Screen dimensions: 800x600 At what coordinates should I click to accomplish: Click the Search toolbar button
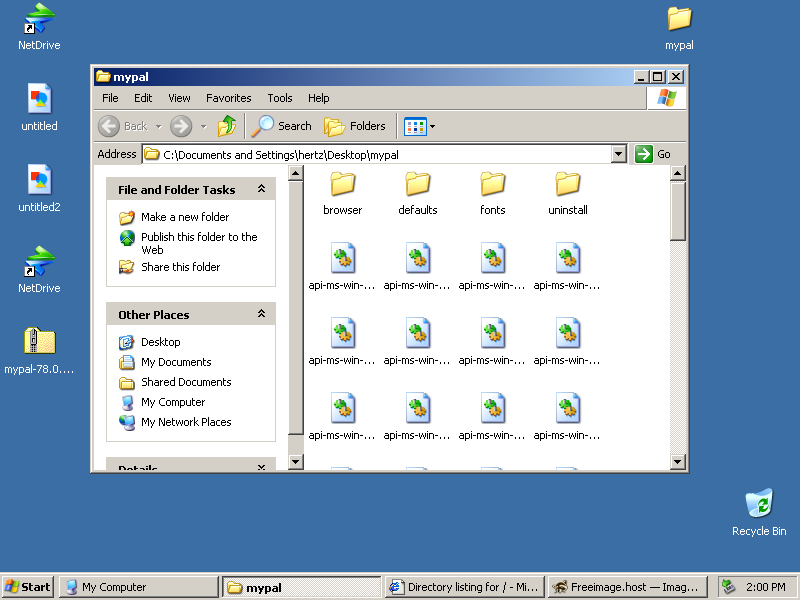pos(282,126)
